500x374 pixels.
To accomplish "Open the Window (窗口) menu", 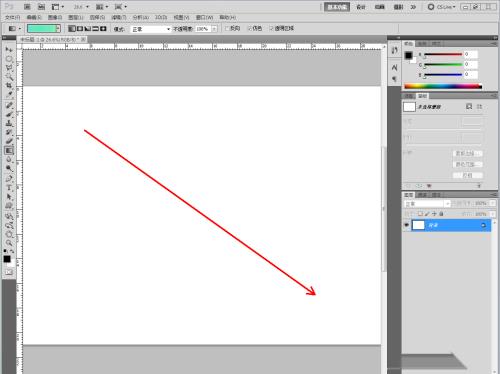I will pyautogui.click(x=204, y=17).
